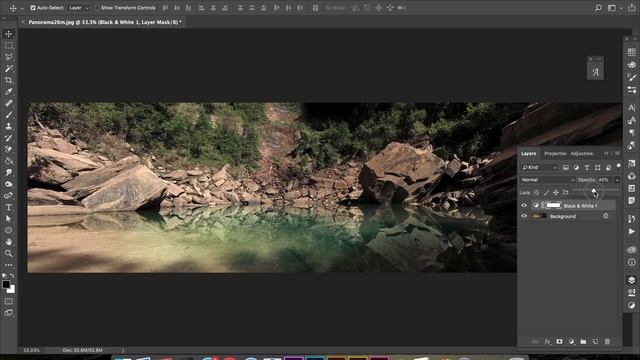Click the floating glyph panel icon
This screenshot has height=360, width=640.
coord(596,72)
